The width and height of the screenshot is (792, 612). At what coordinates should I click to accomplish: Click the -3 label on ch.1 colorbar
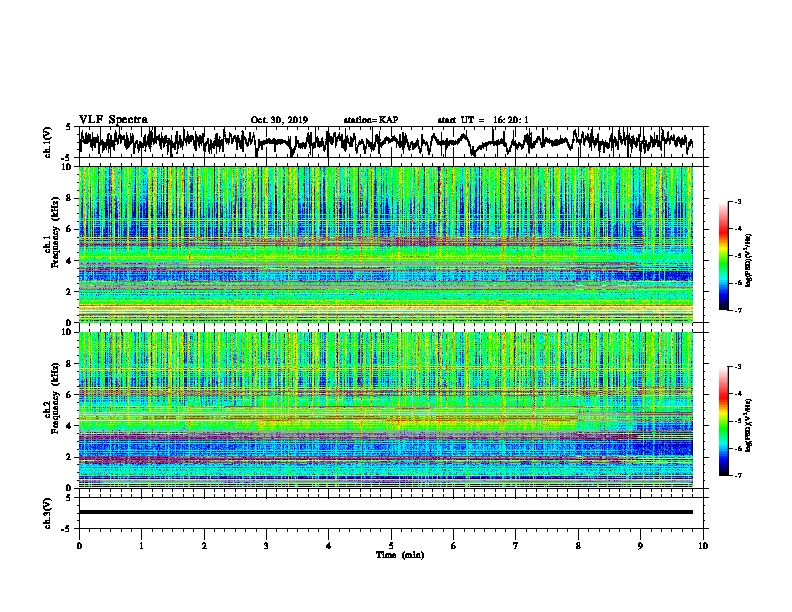[737, 201]
